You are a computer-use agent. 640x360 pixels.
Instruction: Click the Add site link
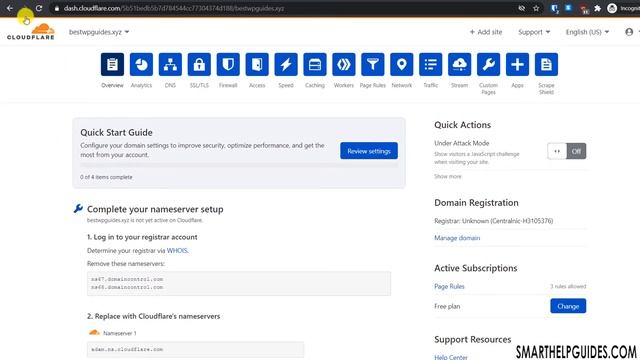pos(486,32)
